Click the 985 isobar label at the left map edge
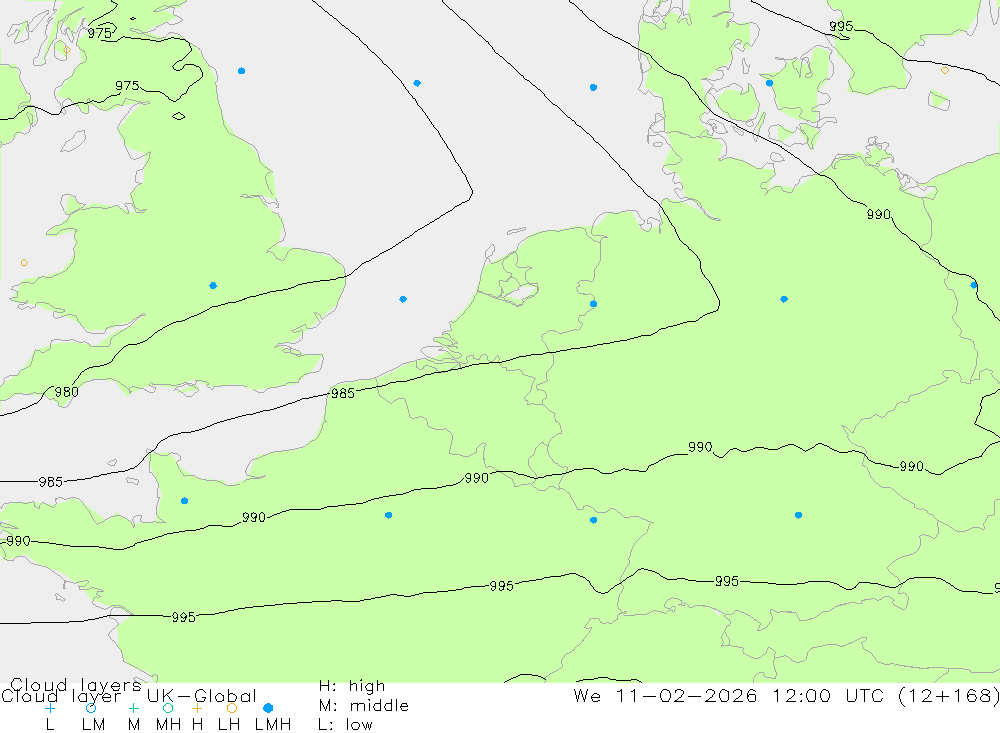The height and width of the screenshot is (733, 1000). tap(50, 482)
